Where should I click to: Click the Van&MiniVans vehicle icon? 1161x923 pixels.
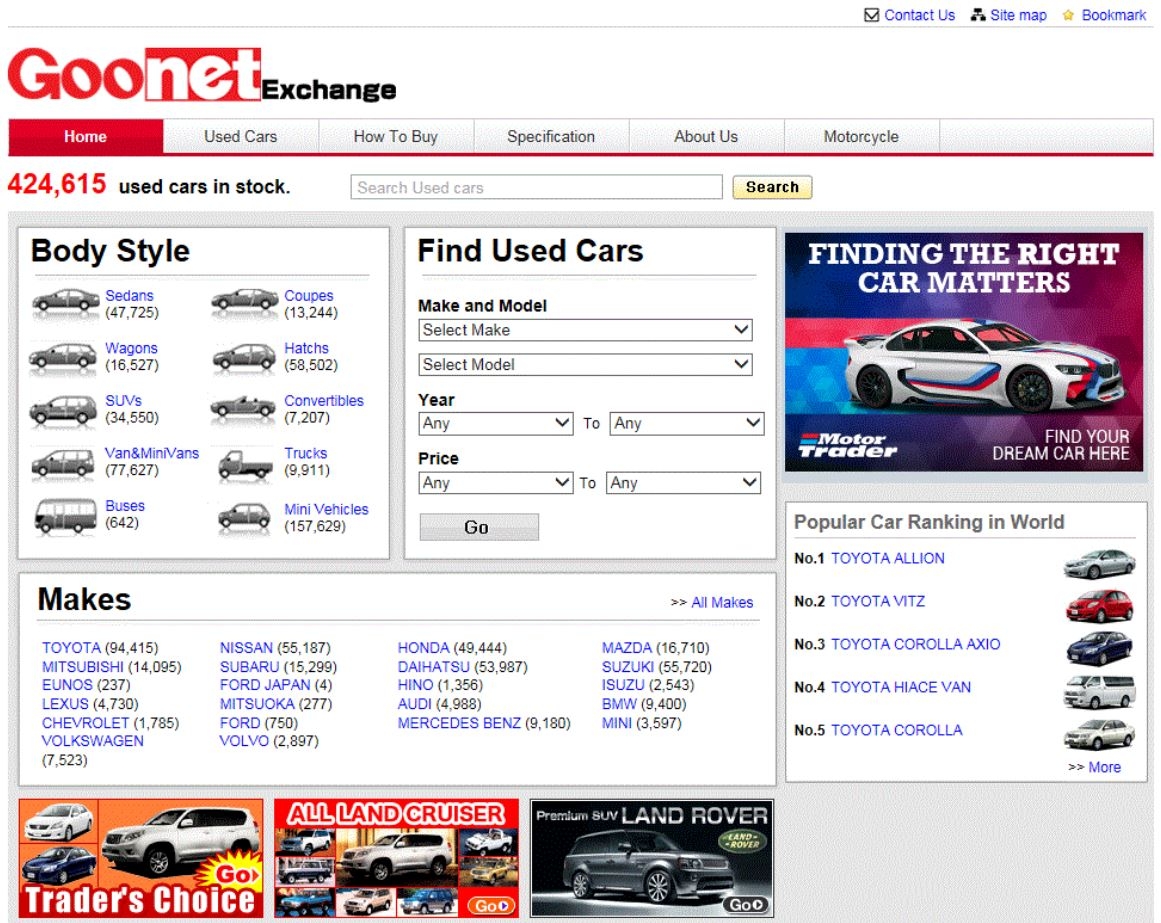click(63, 463)
